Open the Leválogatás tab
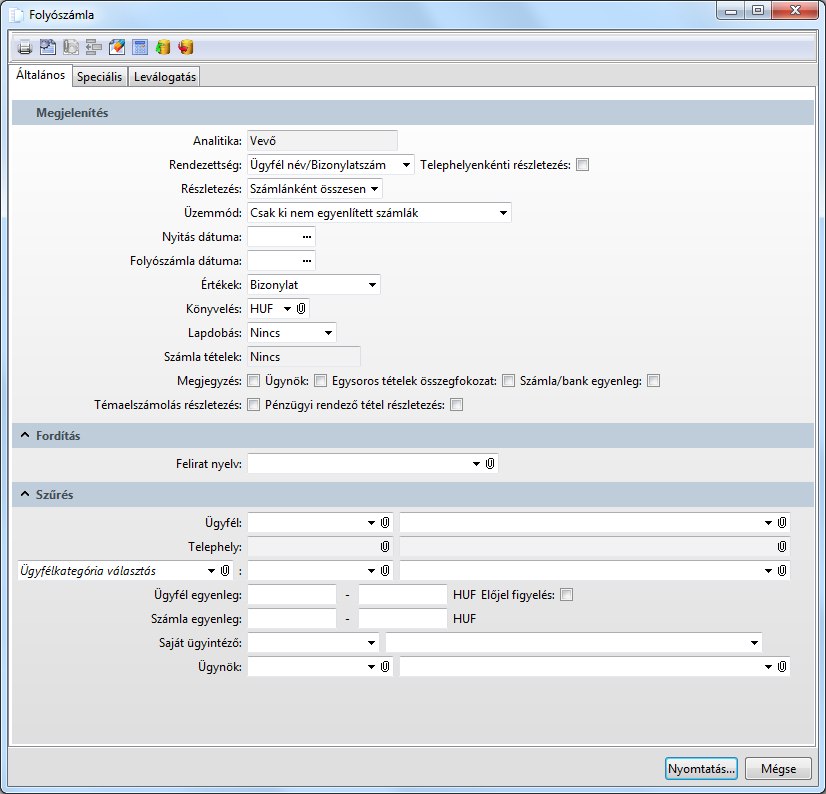 coord(165,77)
